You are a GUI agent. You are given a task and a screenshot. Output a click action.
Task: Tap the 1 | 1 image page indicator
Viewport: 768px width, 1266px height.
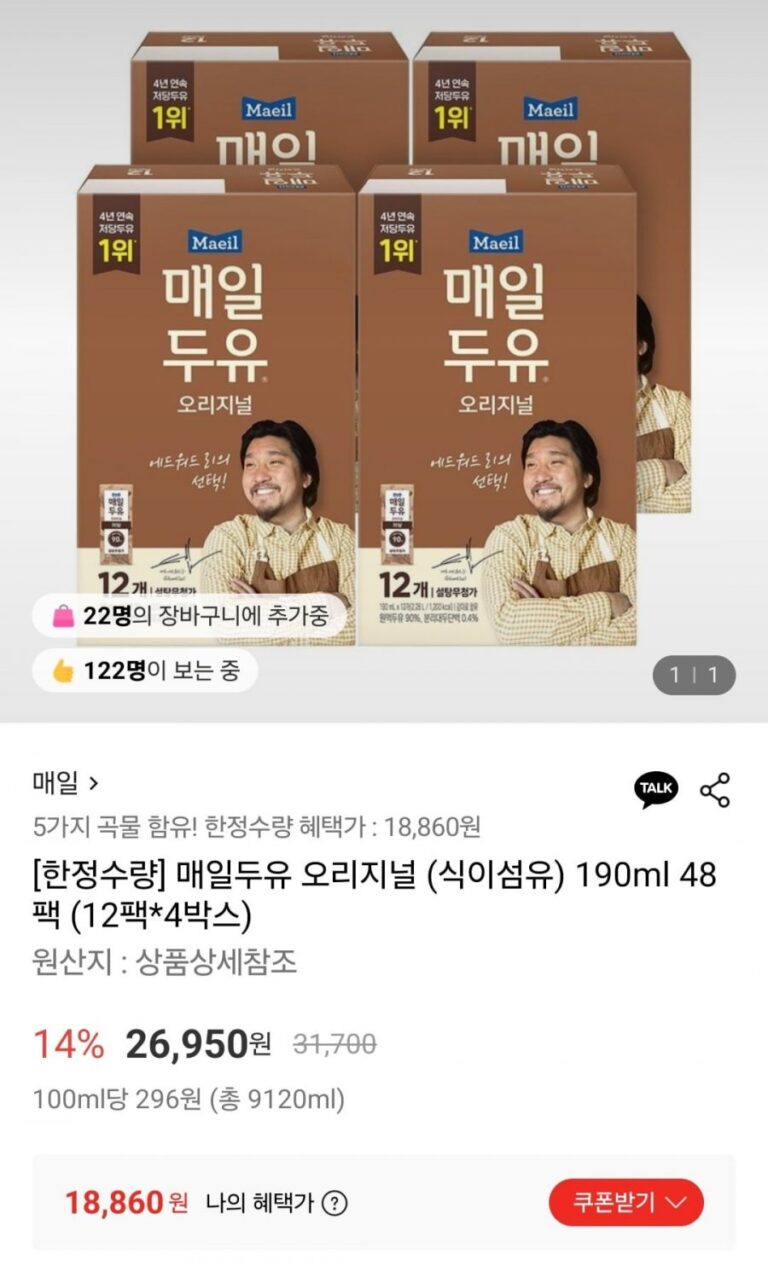point(694,675)
